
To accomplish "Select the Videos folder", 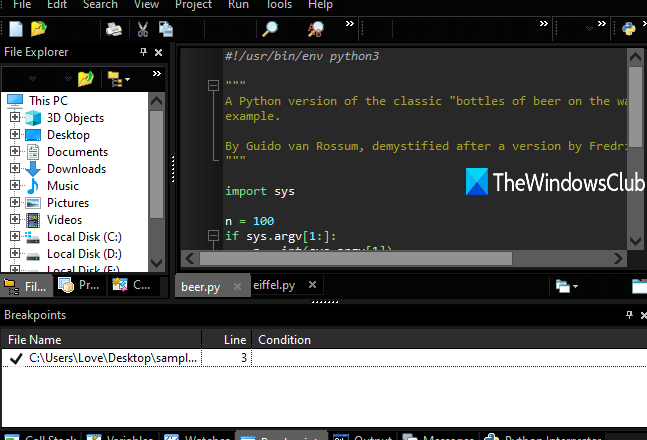I will click(x=64, y=220).
